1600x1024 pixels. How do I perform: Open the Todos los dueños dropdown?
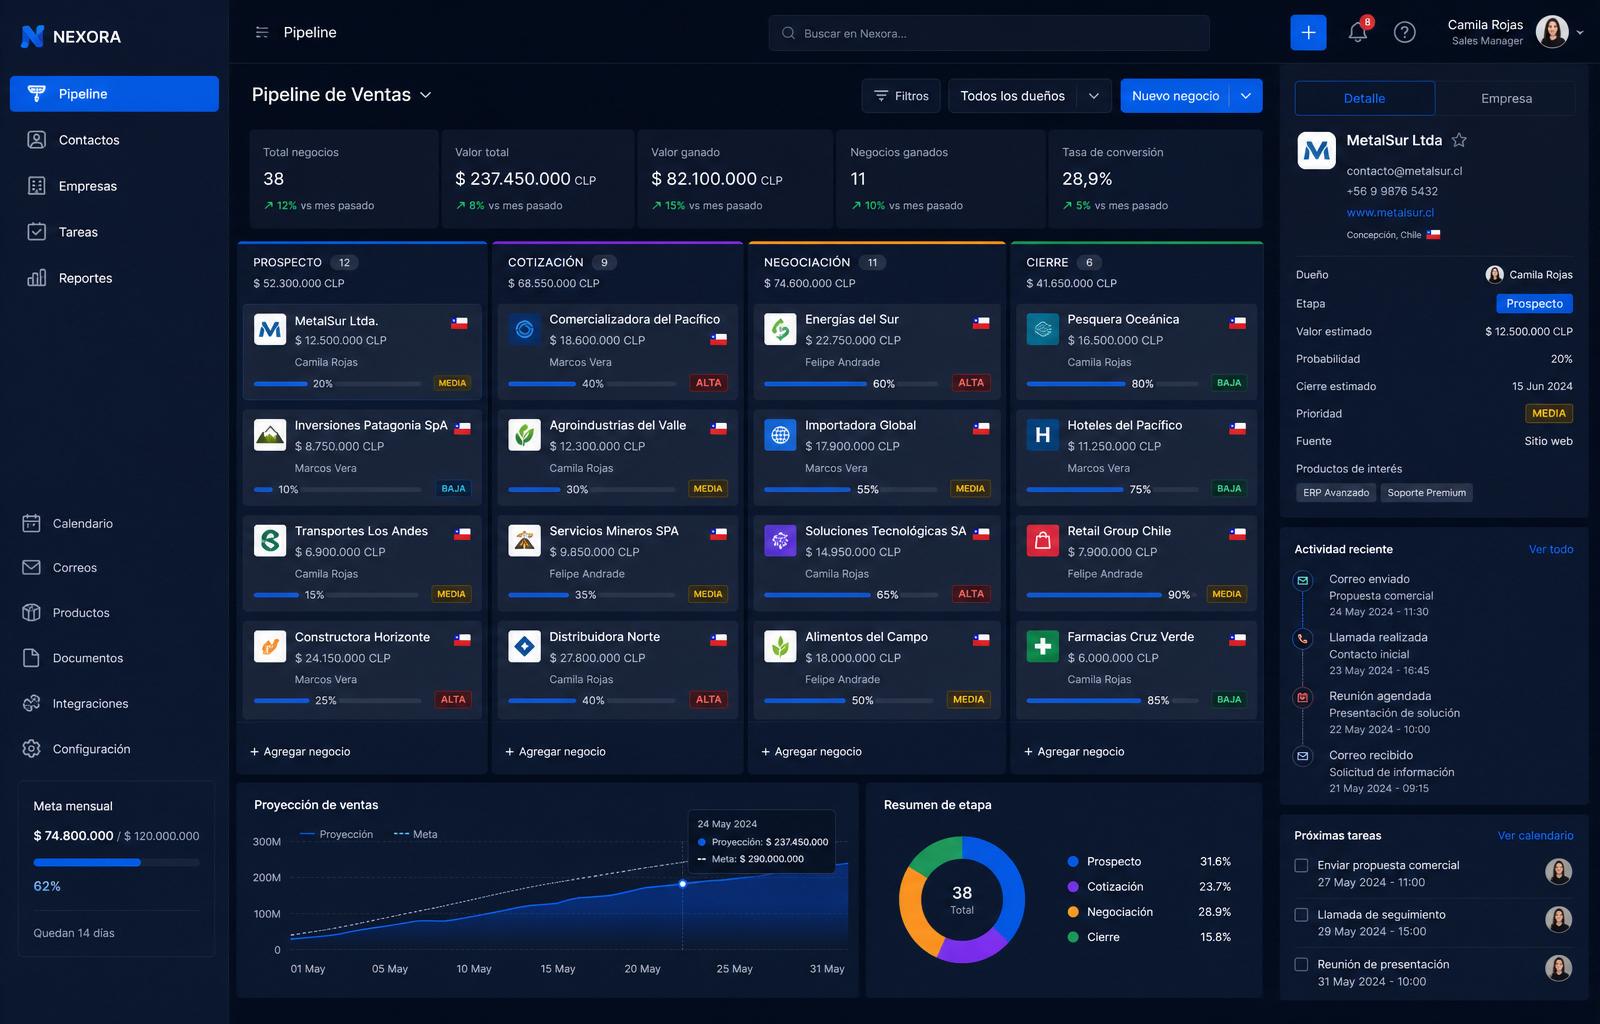pos(1029,96)
